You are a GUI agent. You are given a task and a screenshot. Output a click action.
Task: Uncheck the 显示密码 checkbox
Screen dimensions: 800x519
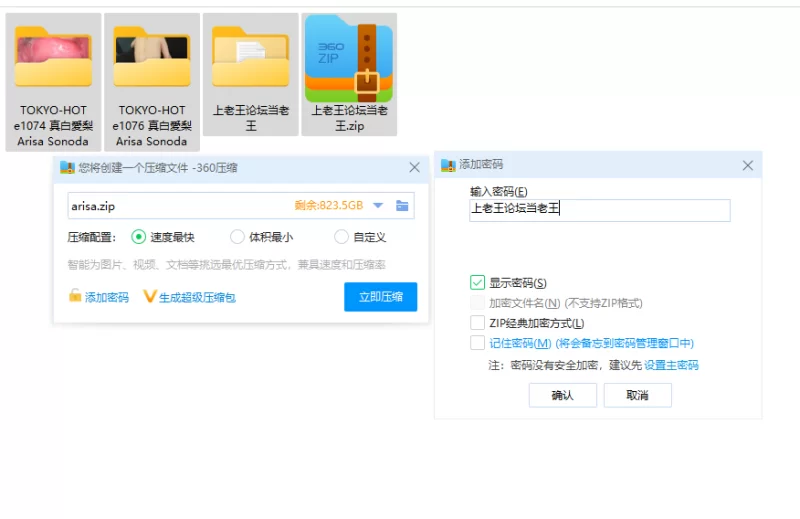pyautogui.click(x=477, y=282)
